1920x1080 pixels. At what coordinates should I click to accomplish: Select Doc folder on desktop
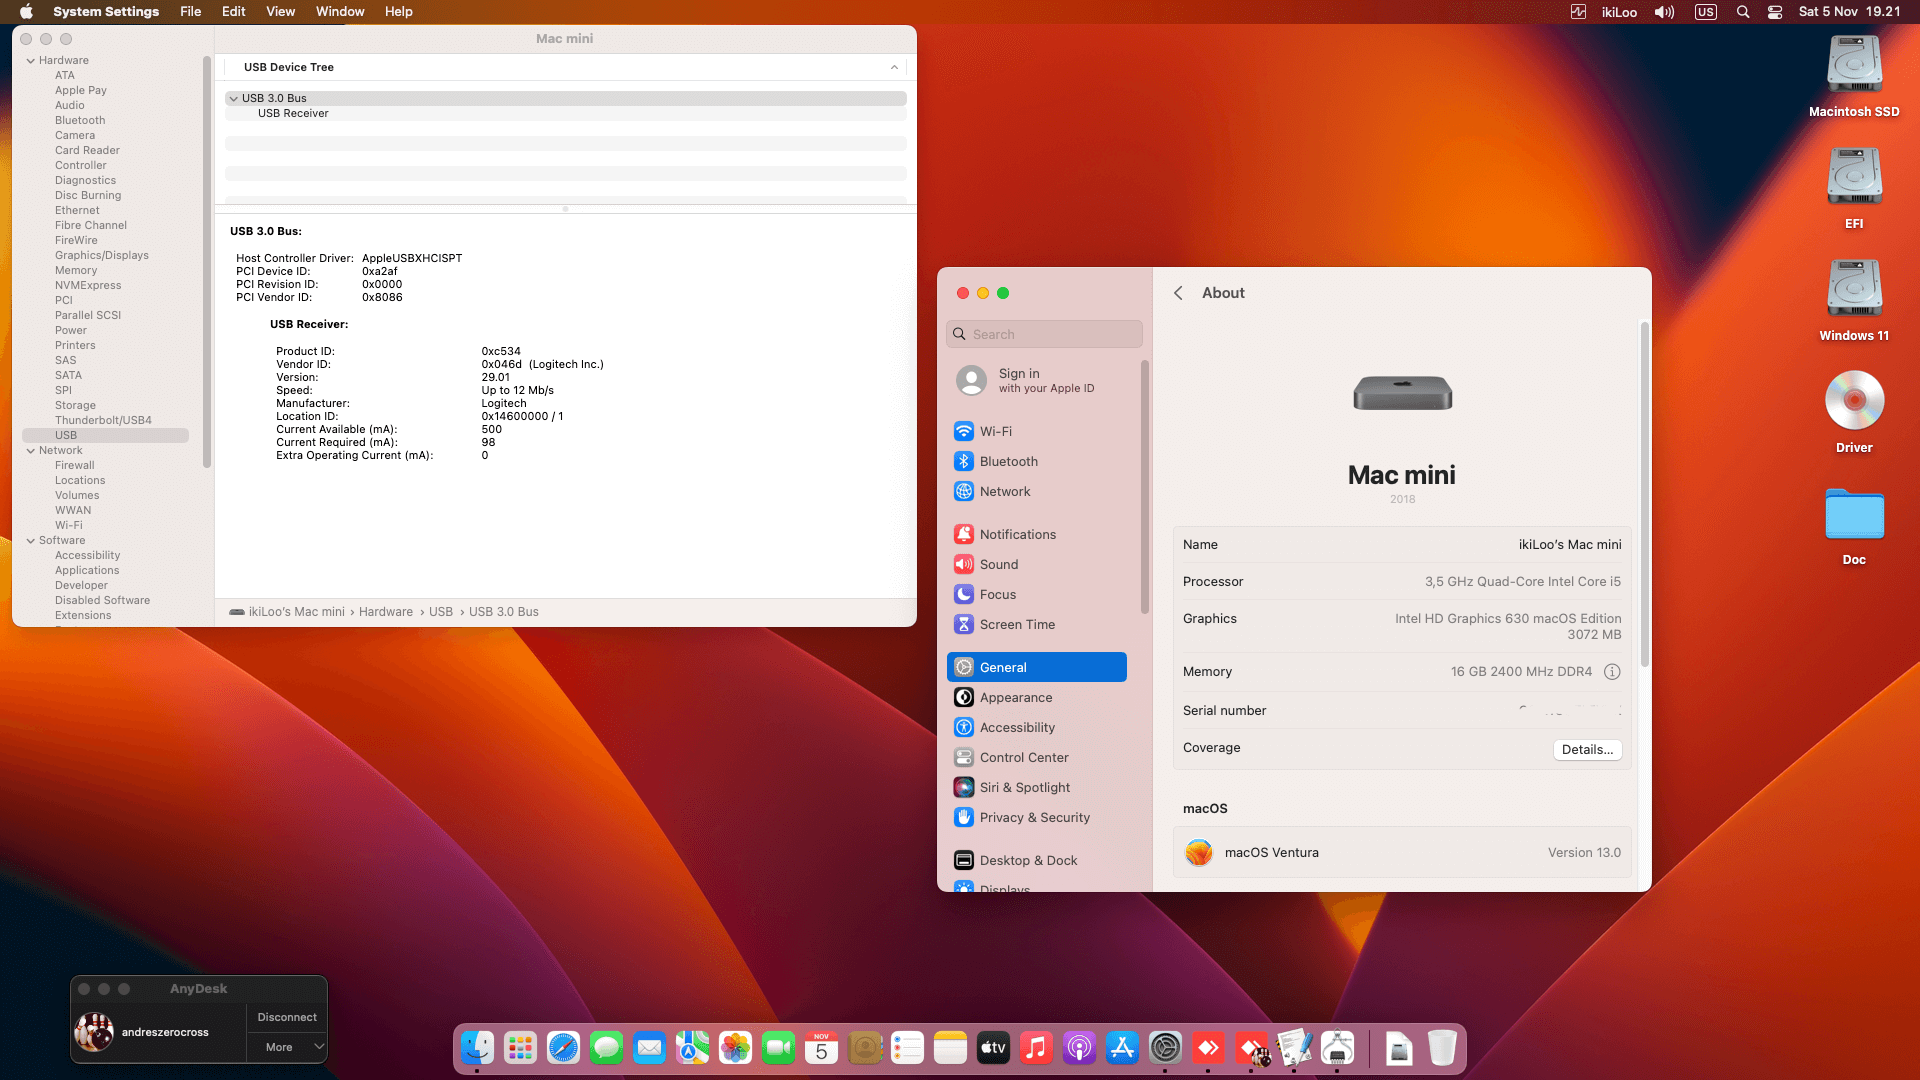point(1854,525)
